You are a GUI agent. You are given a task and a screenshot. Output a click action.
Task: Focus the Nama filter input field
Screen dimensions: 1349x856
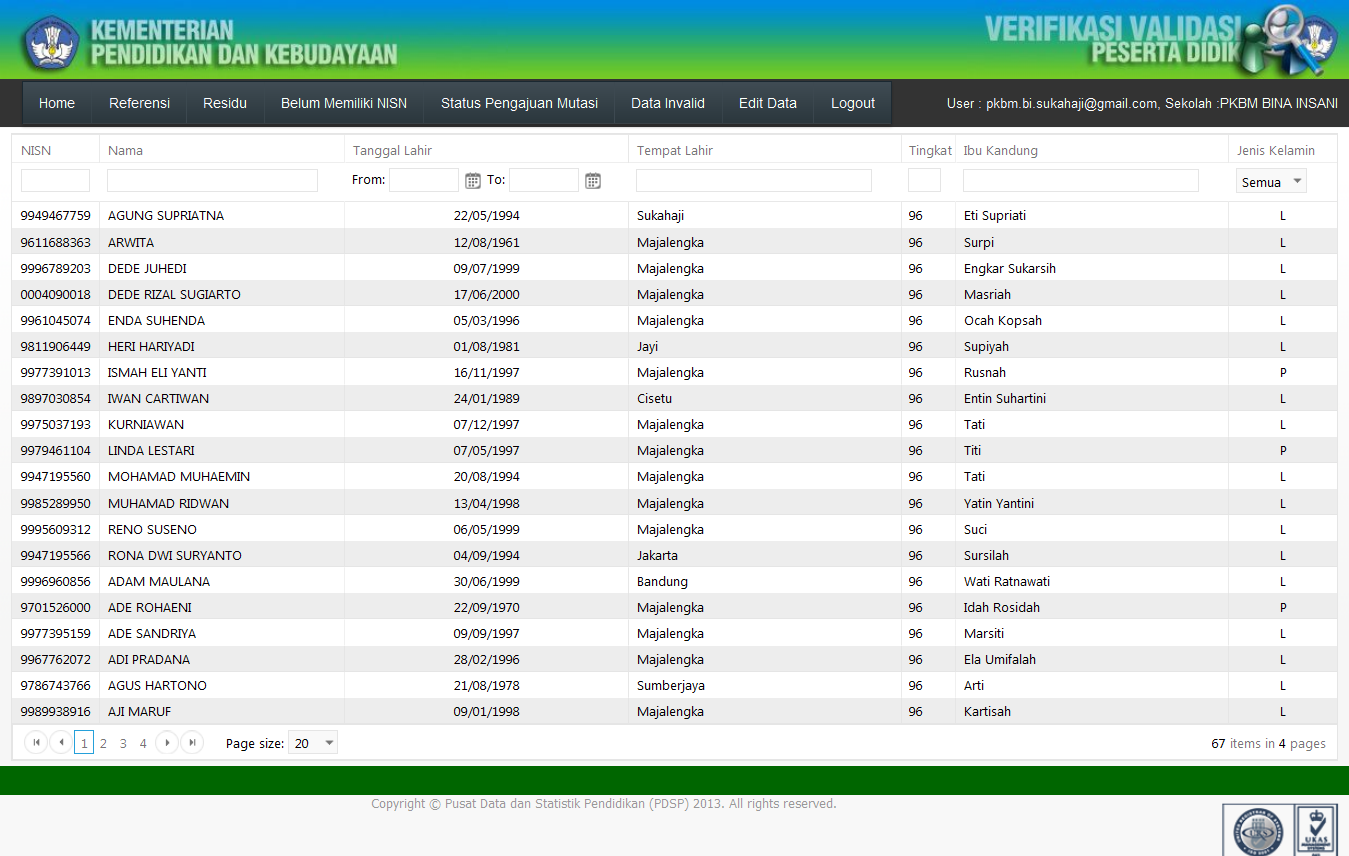pyautogui.click(x=212, y=180)
